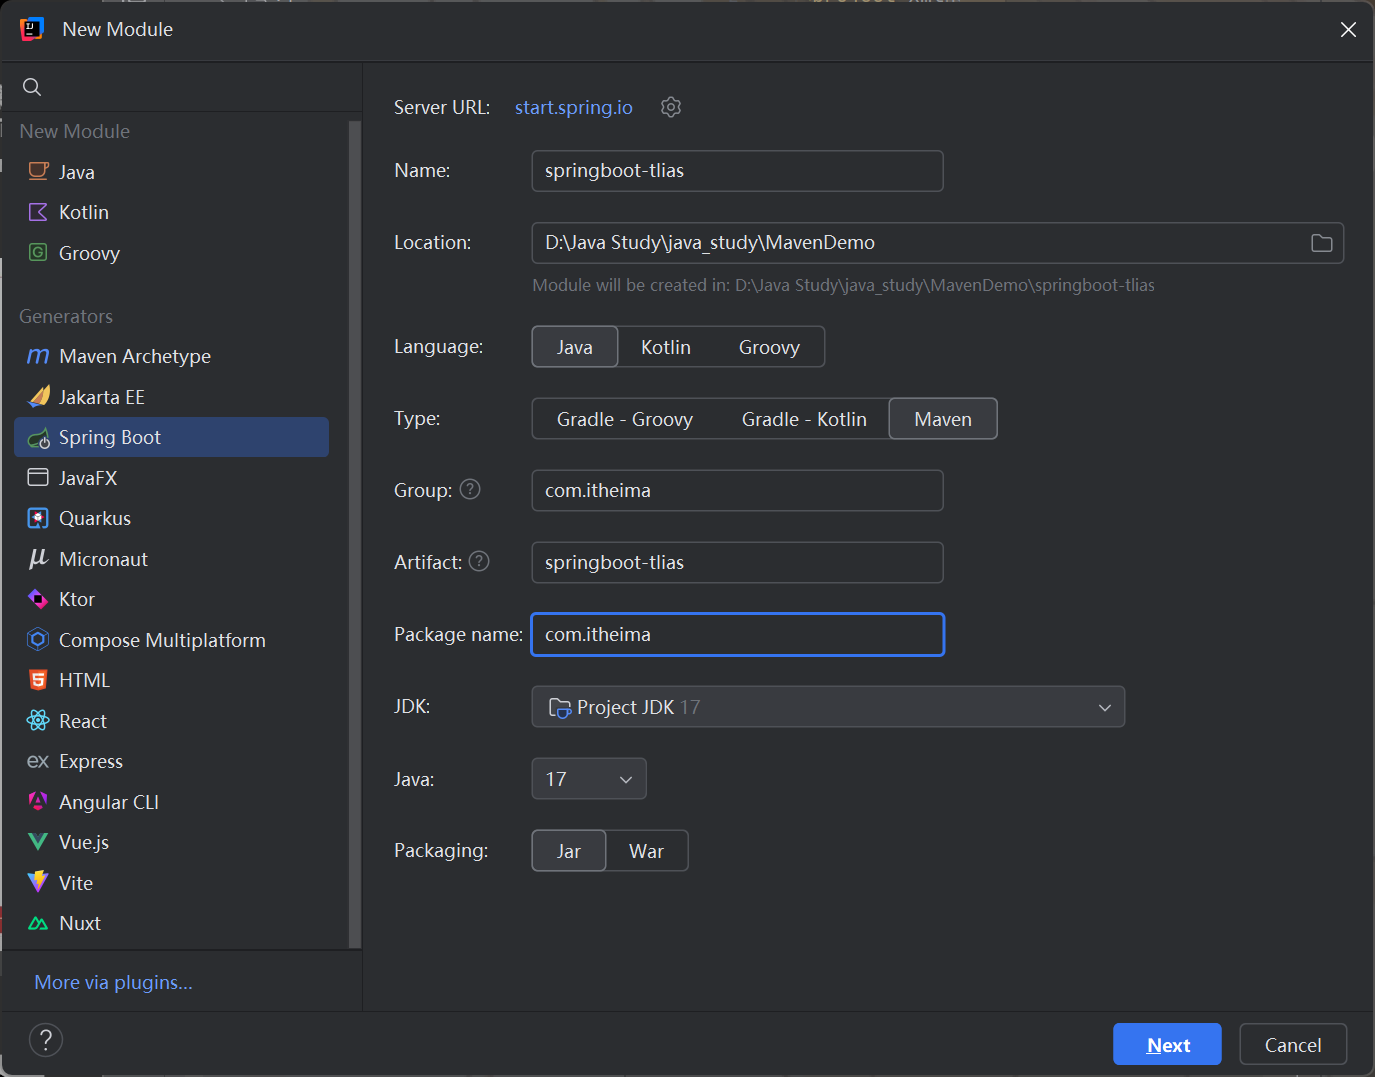This screenshot has width=1375, height=1077.
Task: Click the Package name input field
Action: (x=737, y=635)
